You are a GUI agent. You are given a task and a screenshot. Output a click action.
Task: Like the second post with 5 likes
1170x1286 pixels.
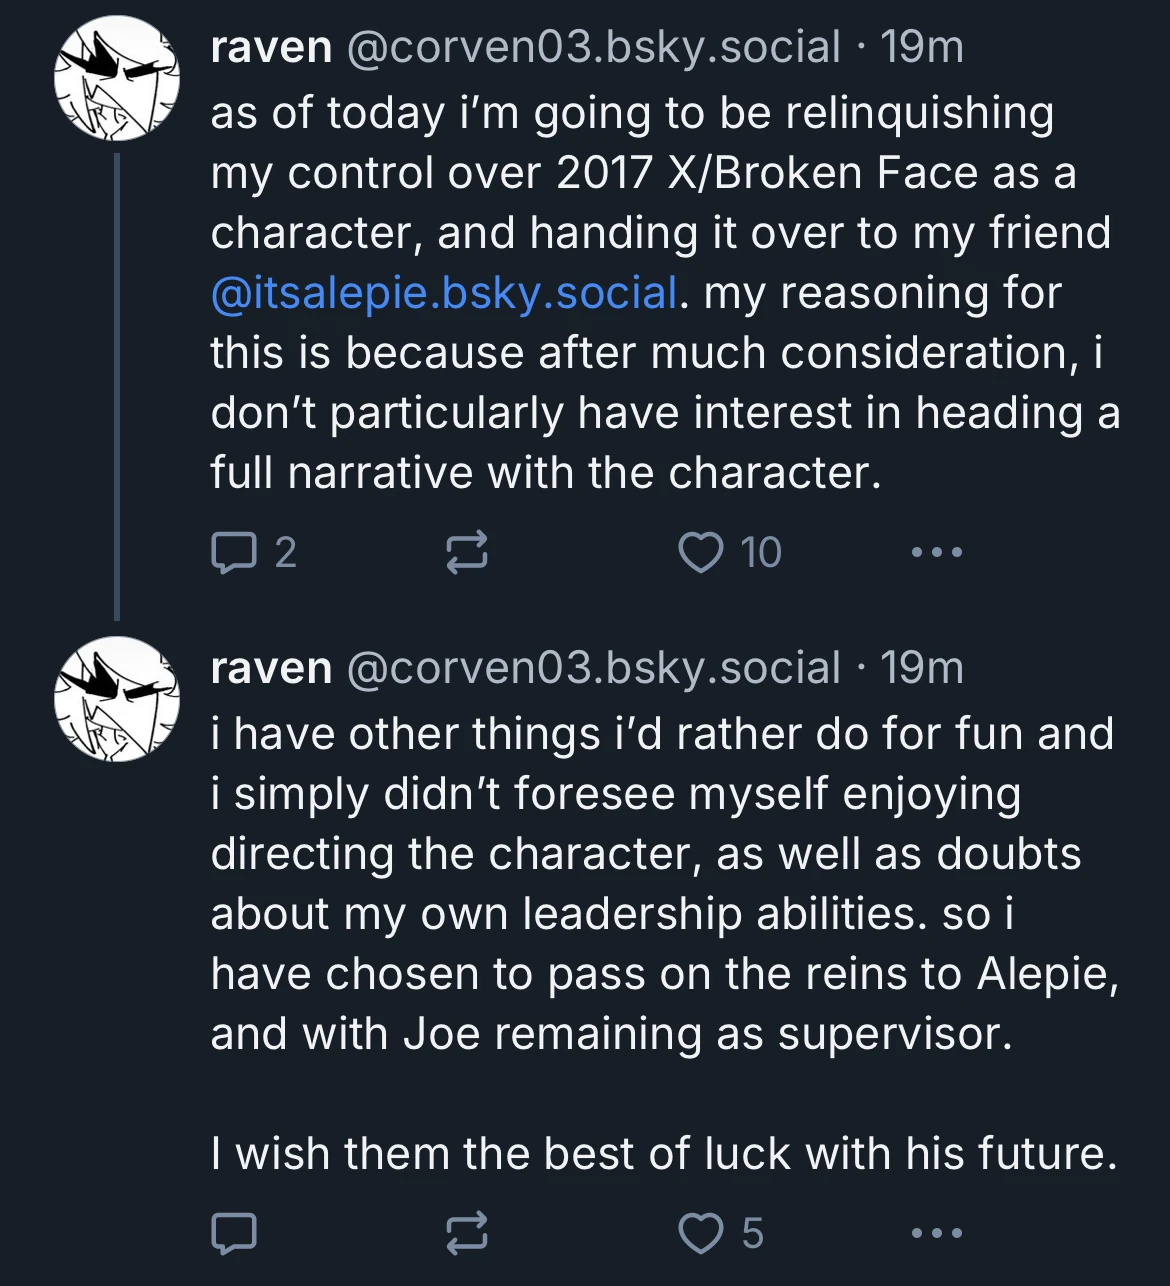701,1233
